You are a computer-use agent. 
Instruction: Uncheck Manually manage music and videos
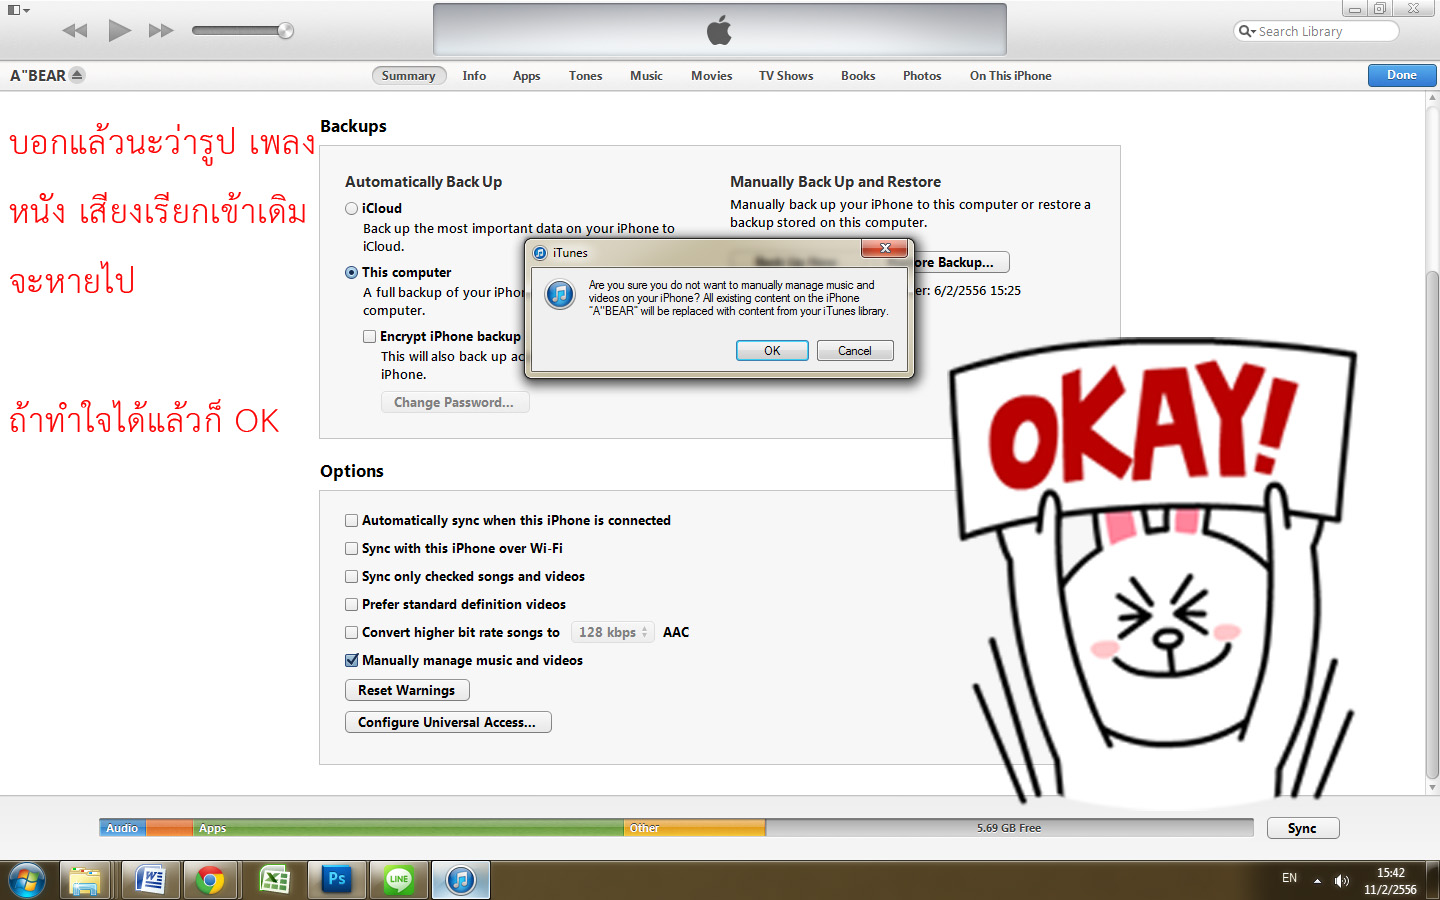(352, 660)
